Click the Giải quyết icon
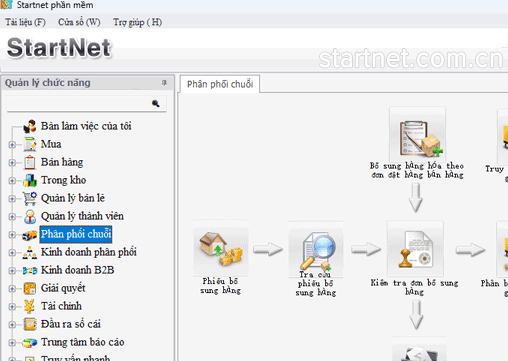The width and height of the screenshot is (508, 361). coord(30,288)
